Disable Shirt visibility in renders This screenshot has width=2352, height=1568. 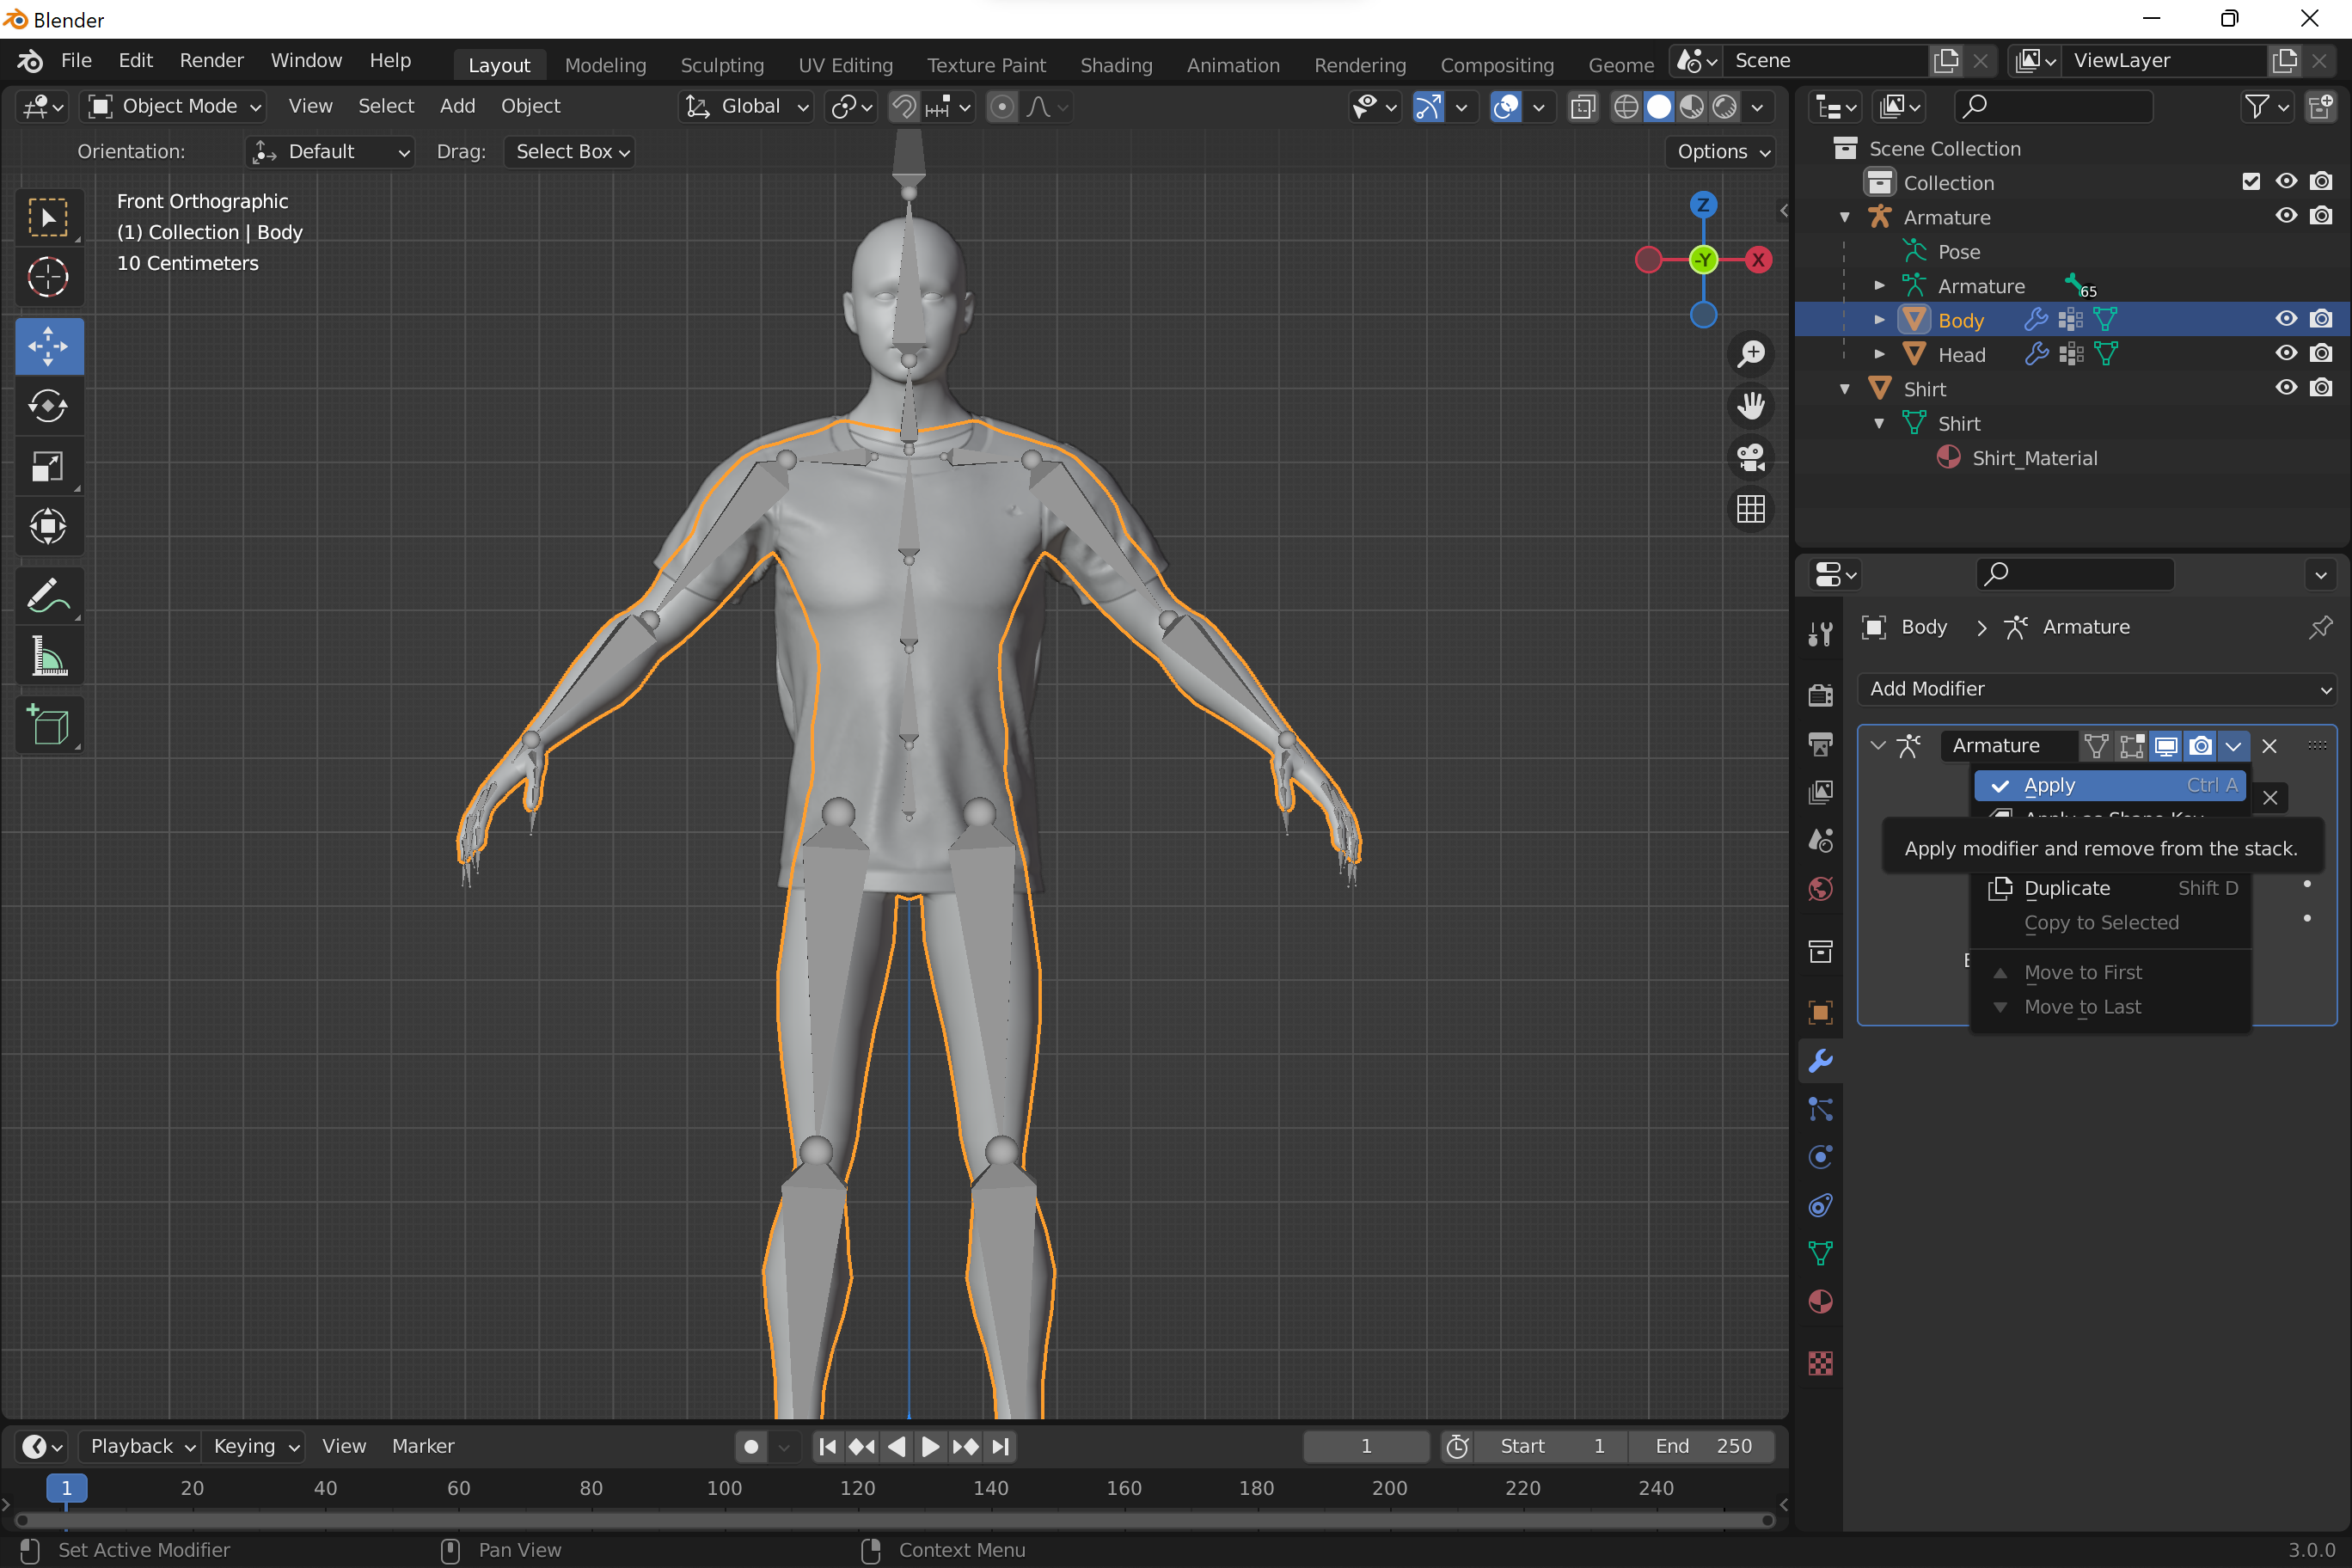2321,387
